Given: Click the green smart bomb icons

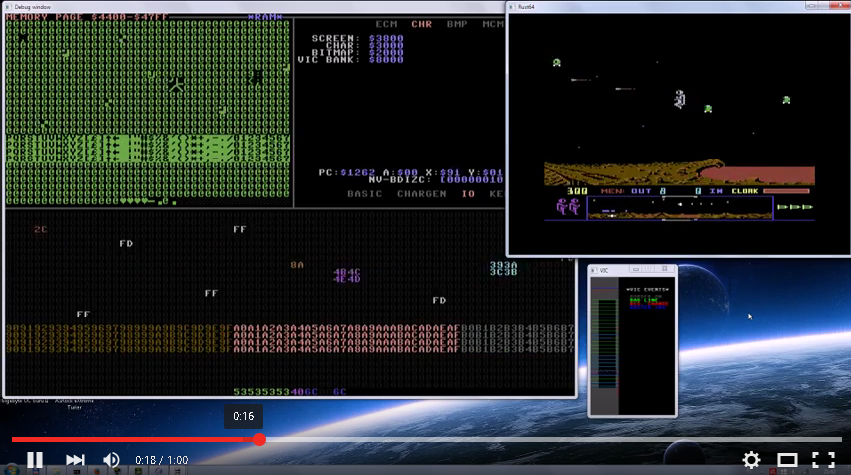Looking at the screenshot, I should point(795,207).
